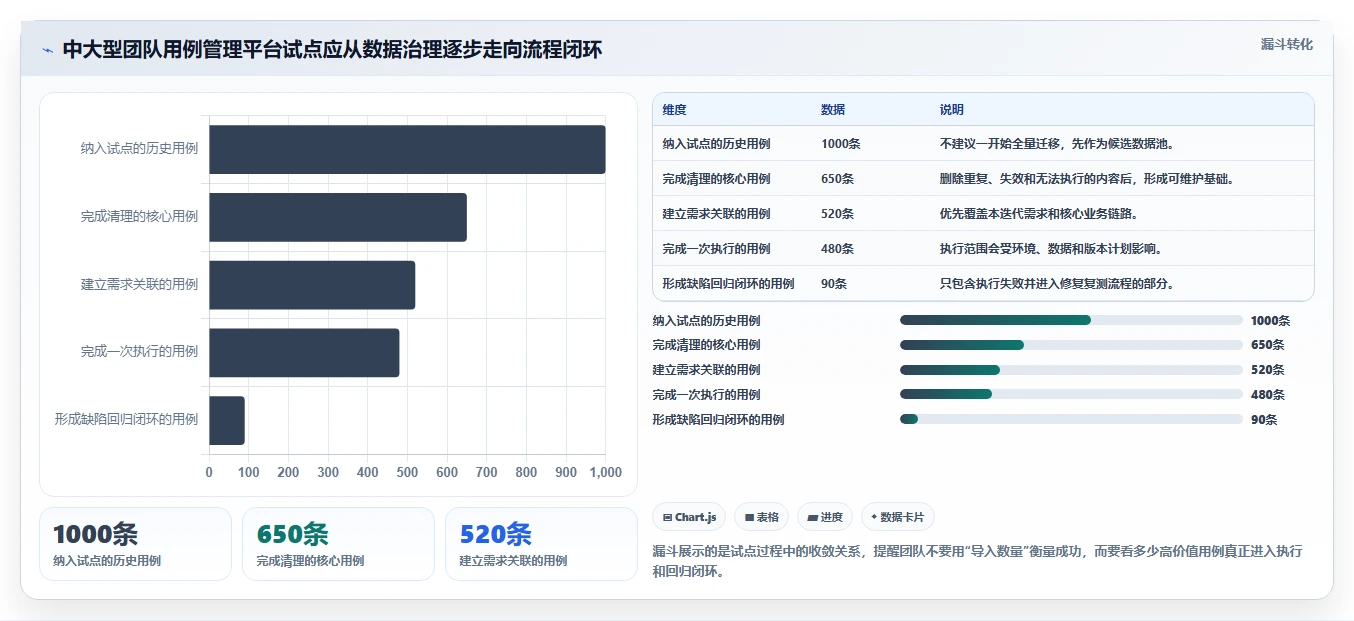The height and width of the screenshot is (621, 1354).
Task: Click the 0 tick on the chart x-axis
Action: (x=209, y=472)
